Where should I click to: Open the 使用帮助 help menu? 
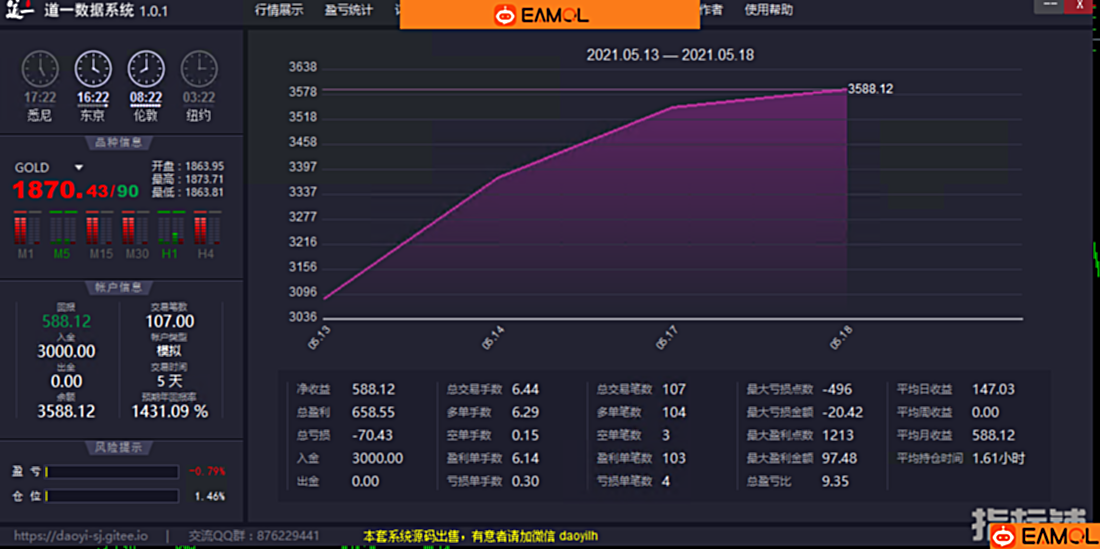coord(769,10)
